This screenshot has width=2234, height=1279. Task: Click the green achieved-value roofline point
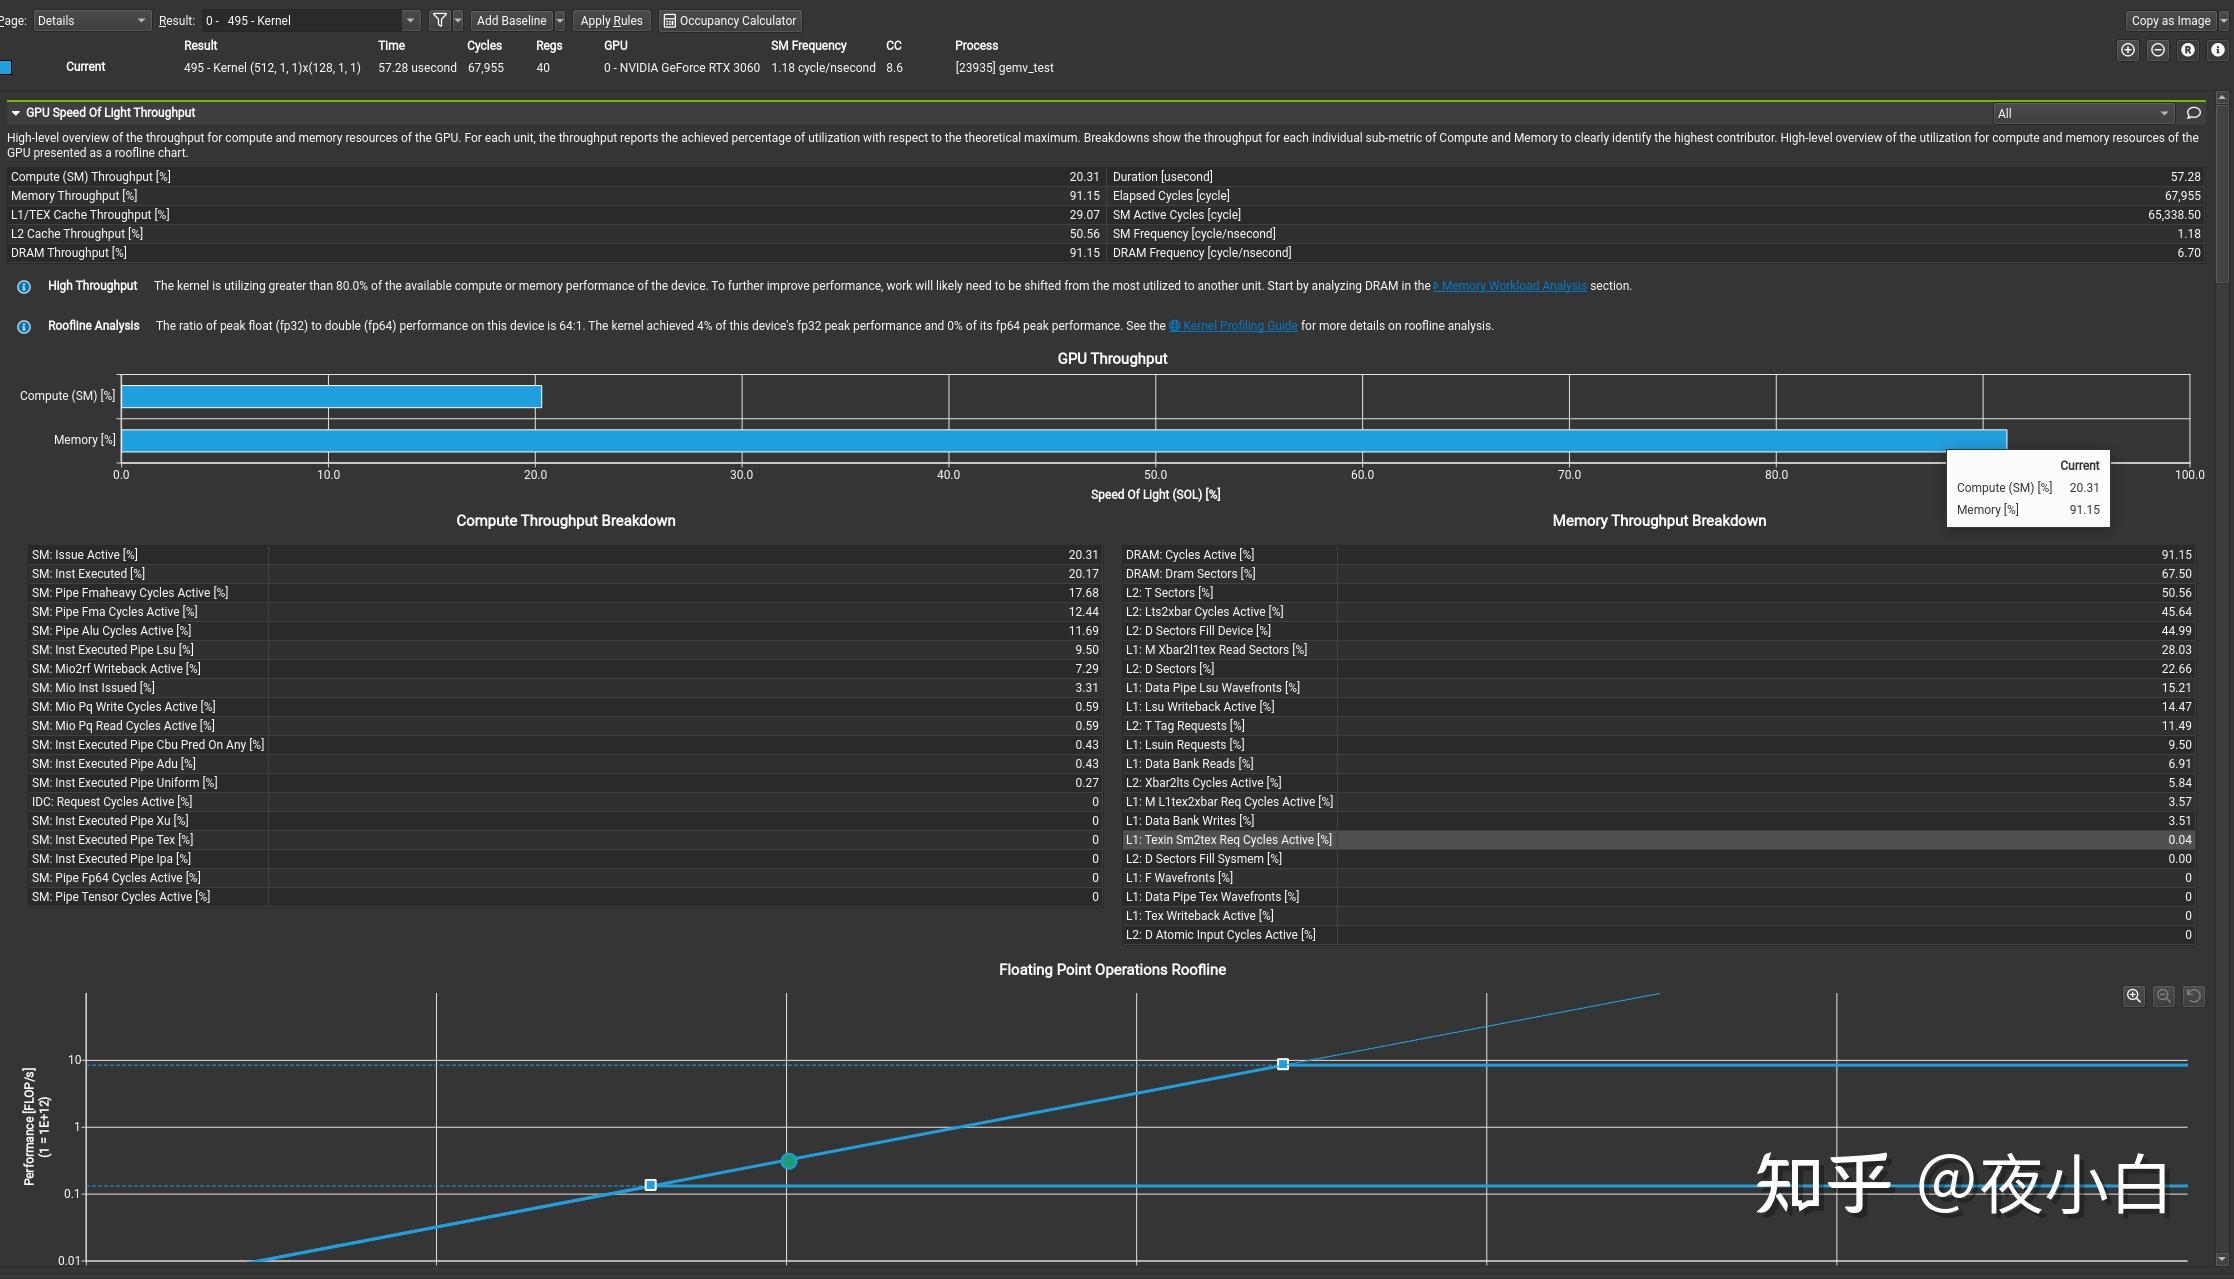(789, 1161)
